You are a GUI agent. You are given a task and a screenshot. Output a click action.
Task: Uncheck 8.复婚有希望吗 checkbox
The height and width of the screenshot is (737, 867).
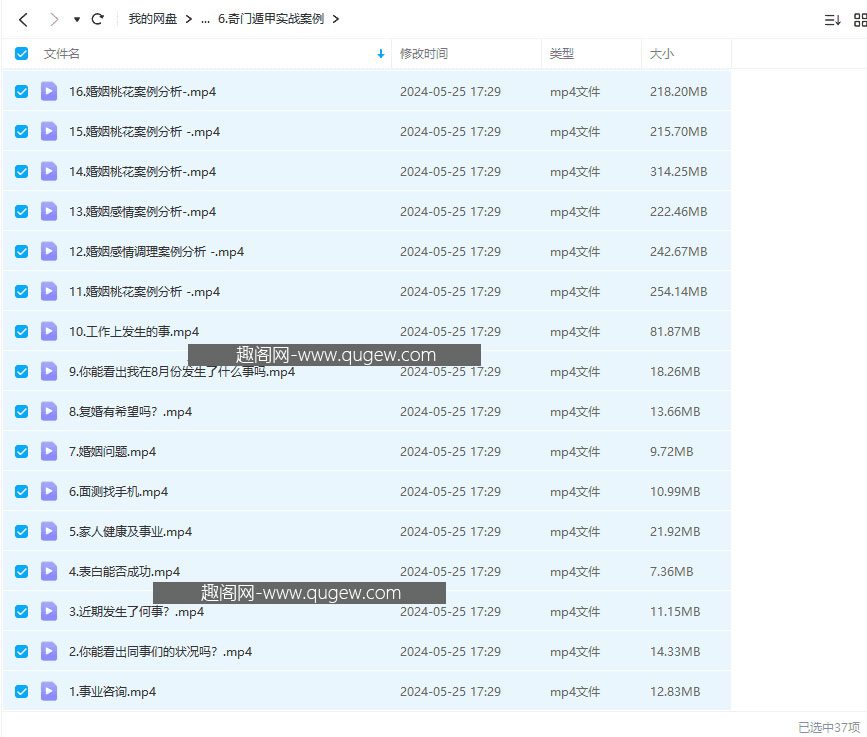pos(22,411)
